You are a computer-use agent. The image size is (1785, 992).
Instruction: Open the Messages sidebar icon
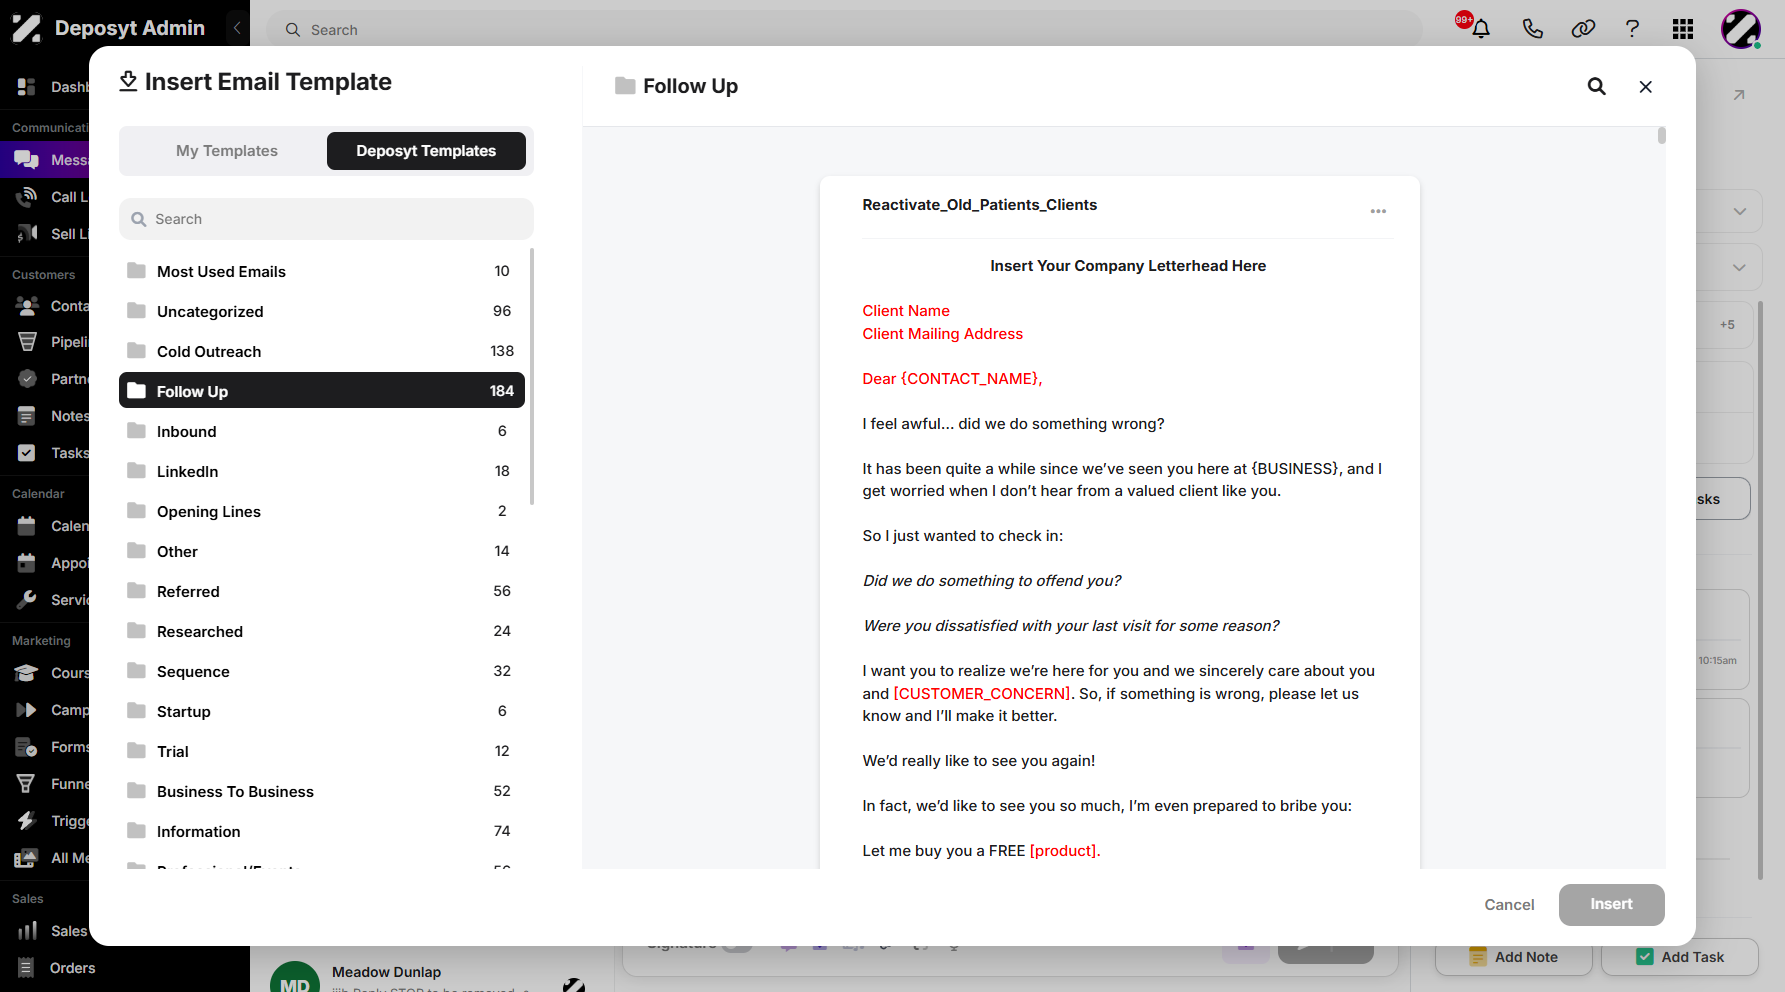pyautogui.click(x=27, y=160)
